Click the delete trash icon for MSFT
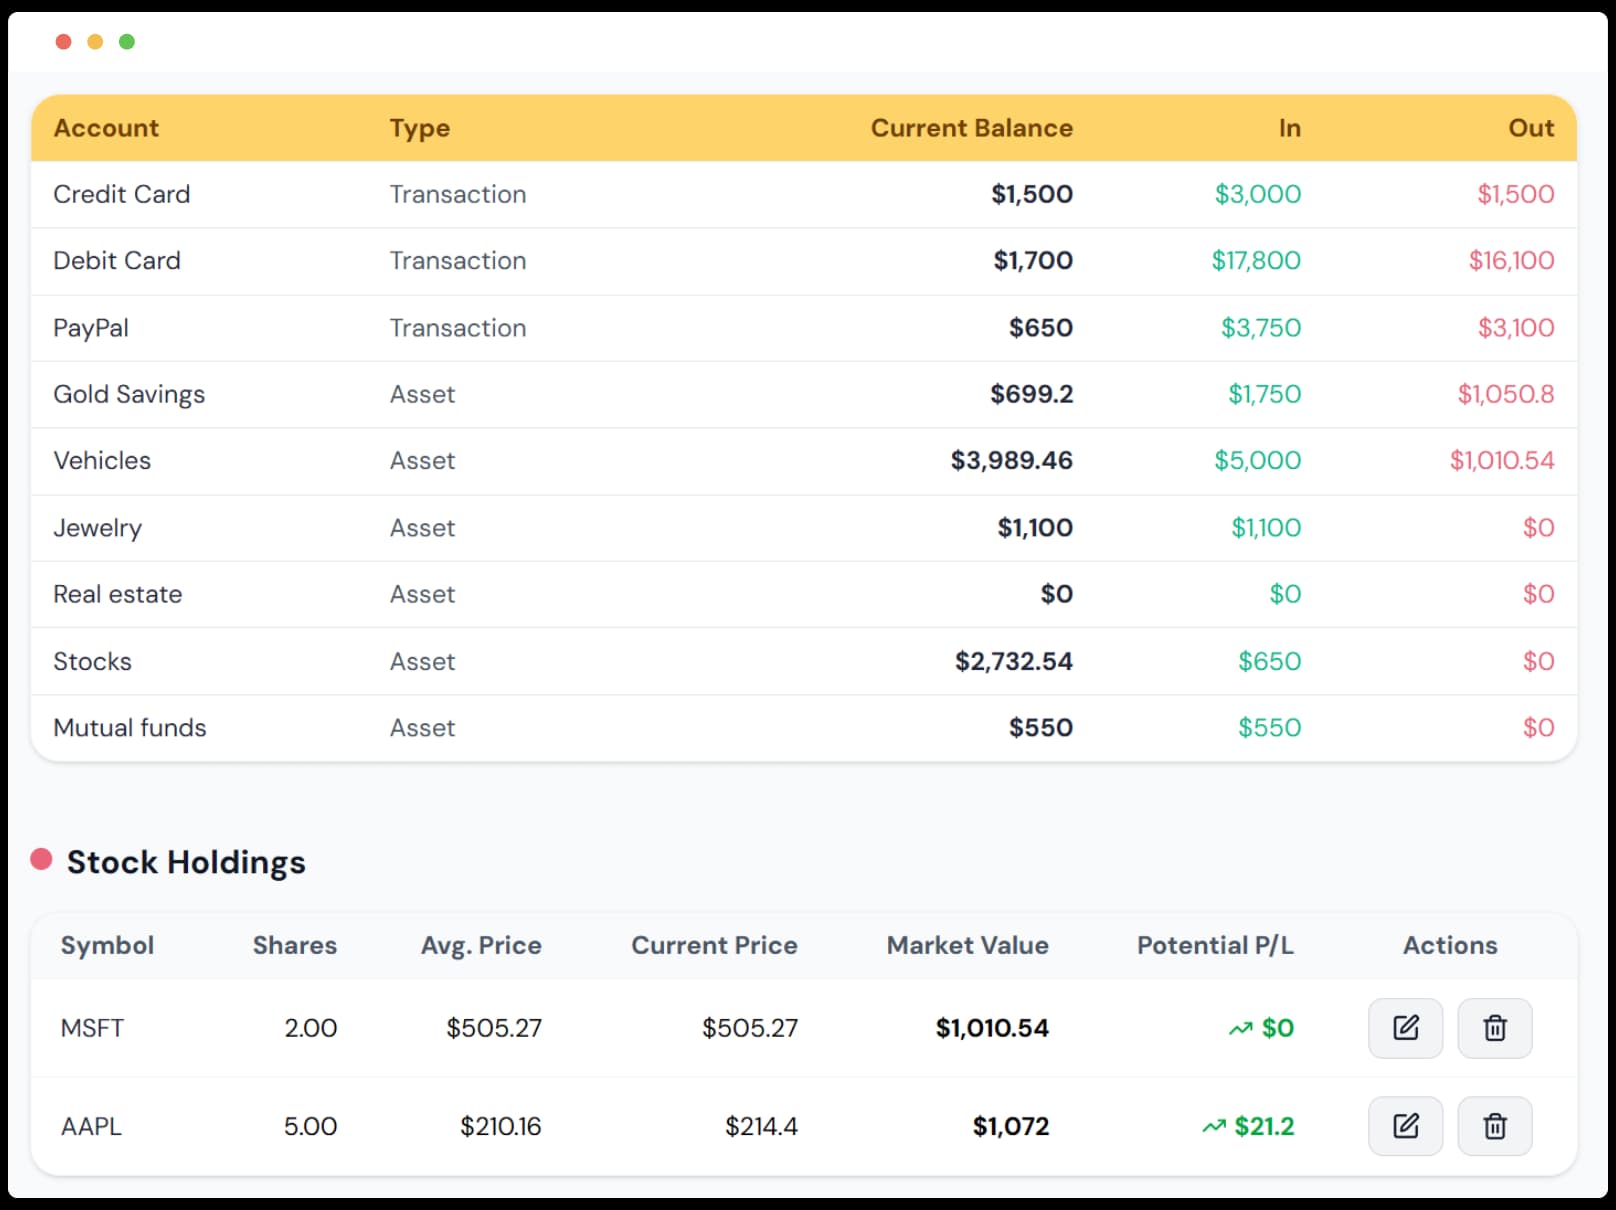Viewport: 1616px width, 1210px height. pos(1495,1027)
